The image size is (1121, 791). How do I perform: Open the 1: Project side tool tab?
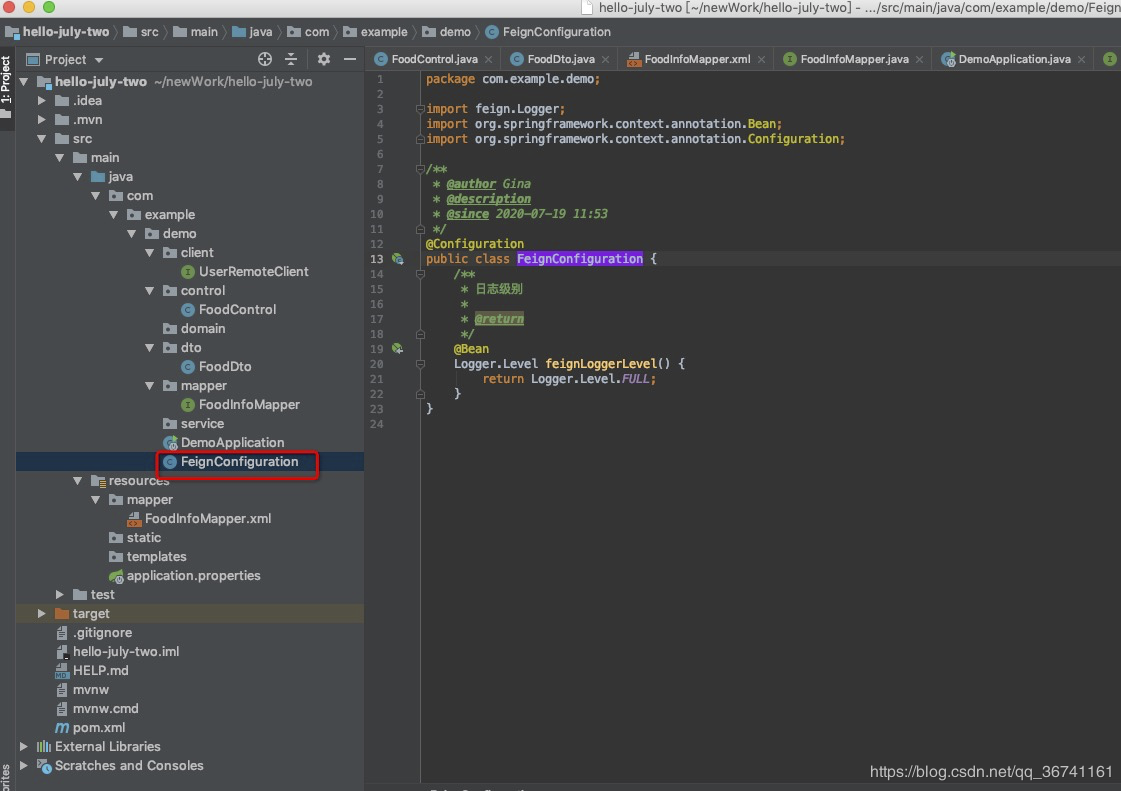click(6, 88)
